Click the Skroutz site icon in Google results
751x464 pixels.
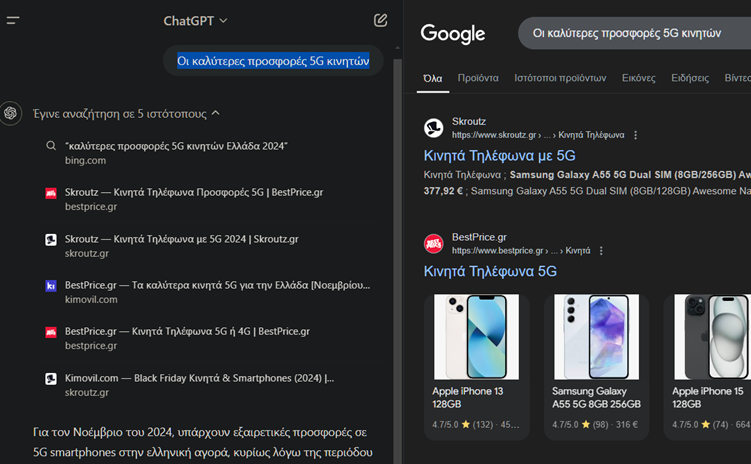[433, 128]
